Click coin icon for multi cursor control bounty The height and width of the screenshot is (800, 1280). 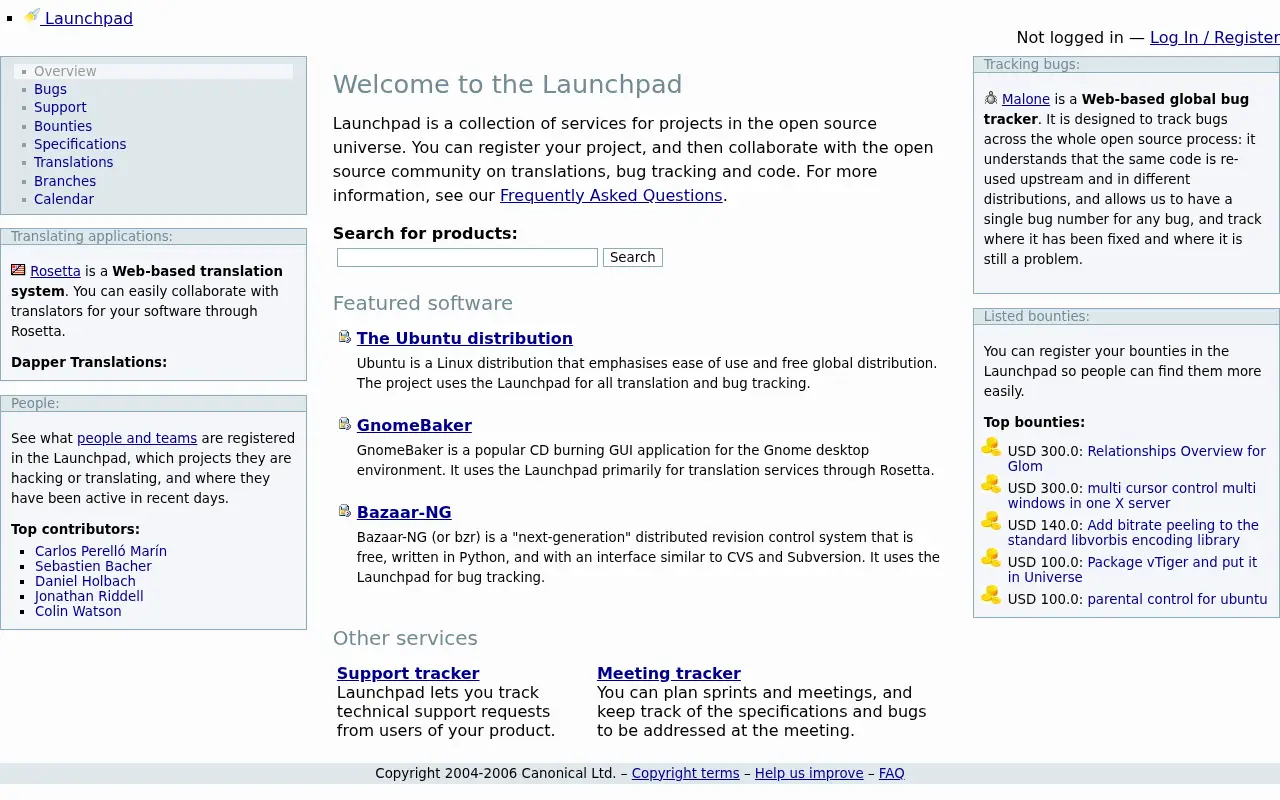click(991, 484)
